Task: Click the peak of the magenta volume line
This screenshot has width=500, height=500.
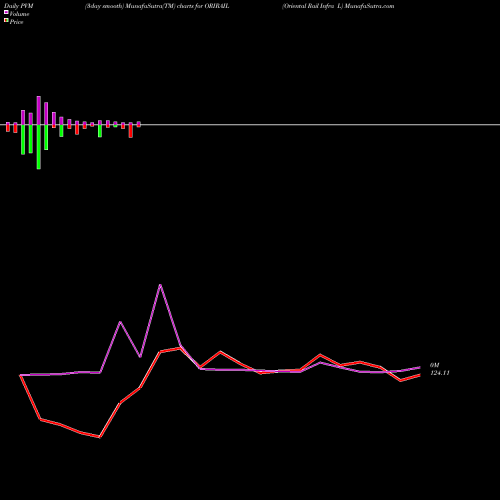Action: tap(160, 285)
